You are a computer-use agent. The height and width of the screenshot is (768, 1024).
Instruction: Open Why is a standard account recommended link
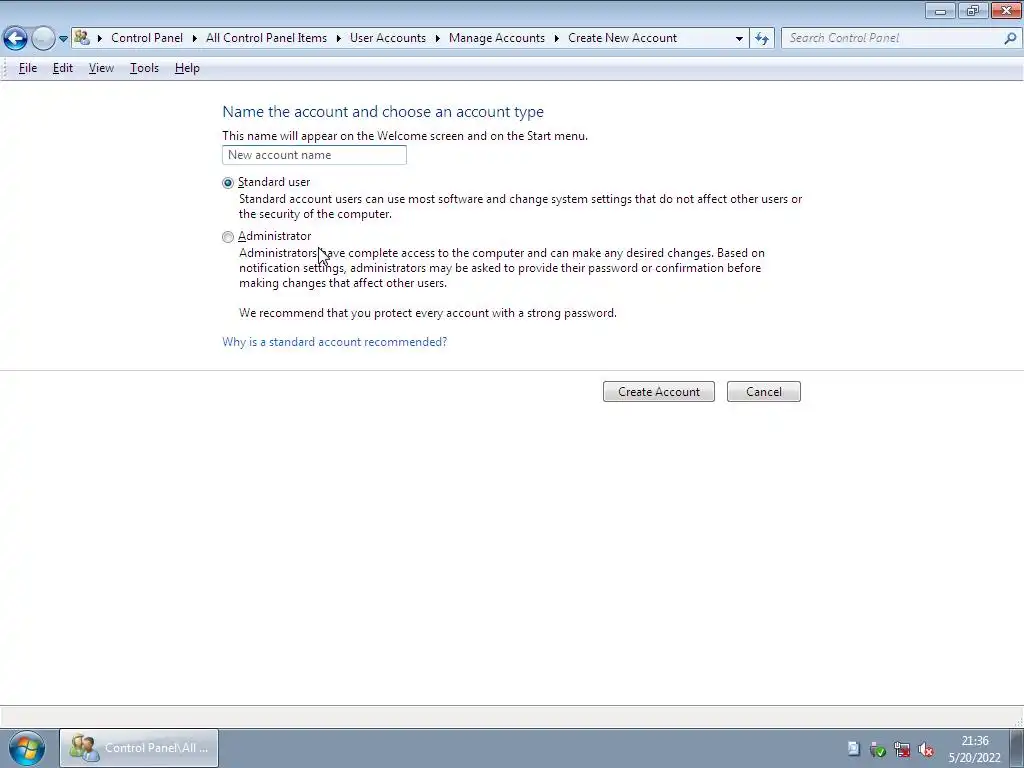pos(334,342)
